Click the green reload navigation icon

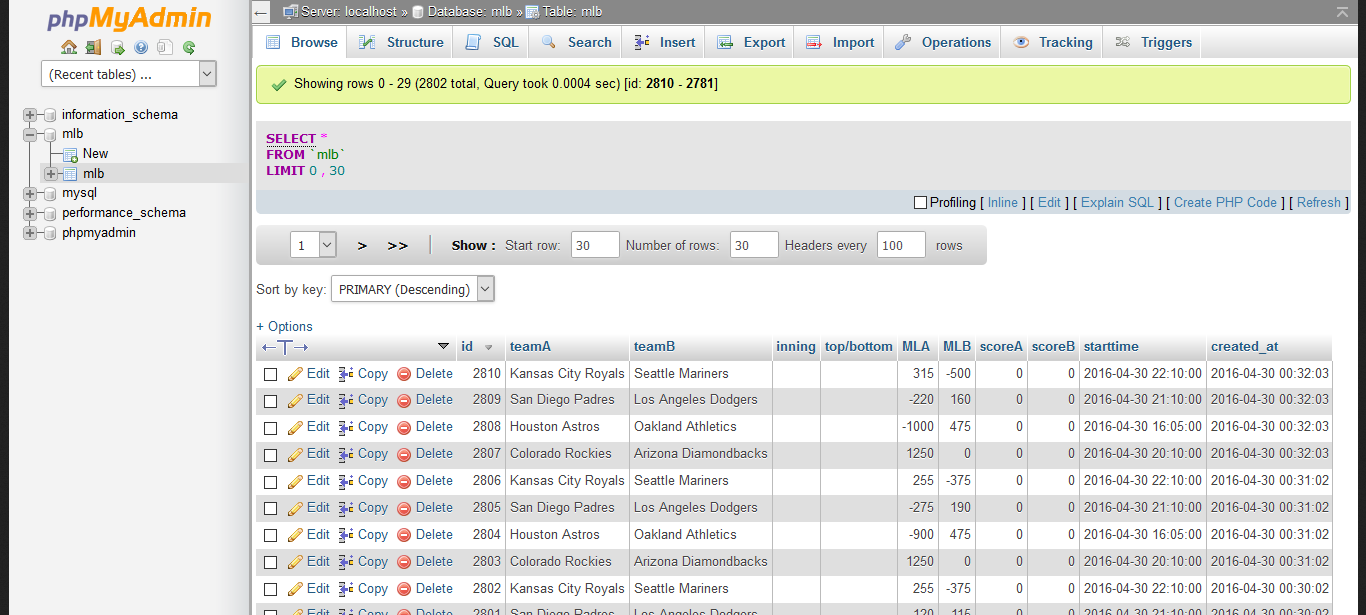pos(189,47)
